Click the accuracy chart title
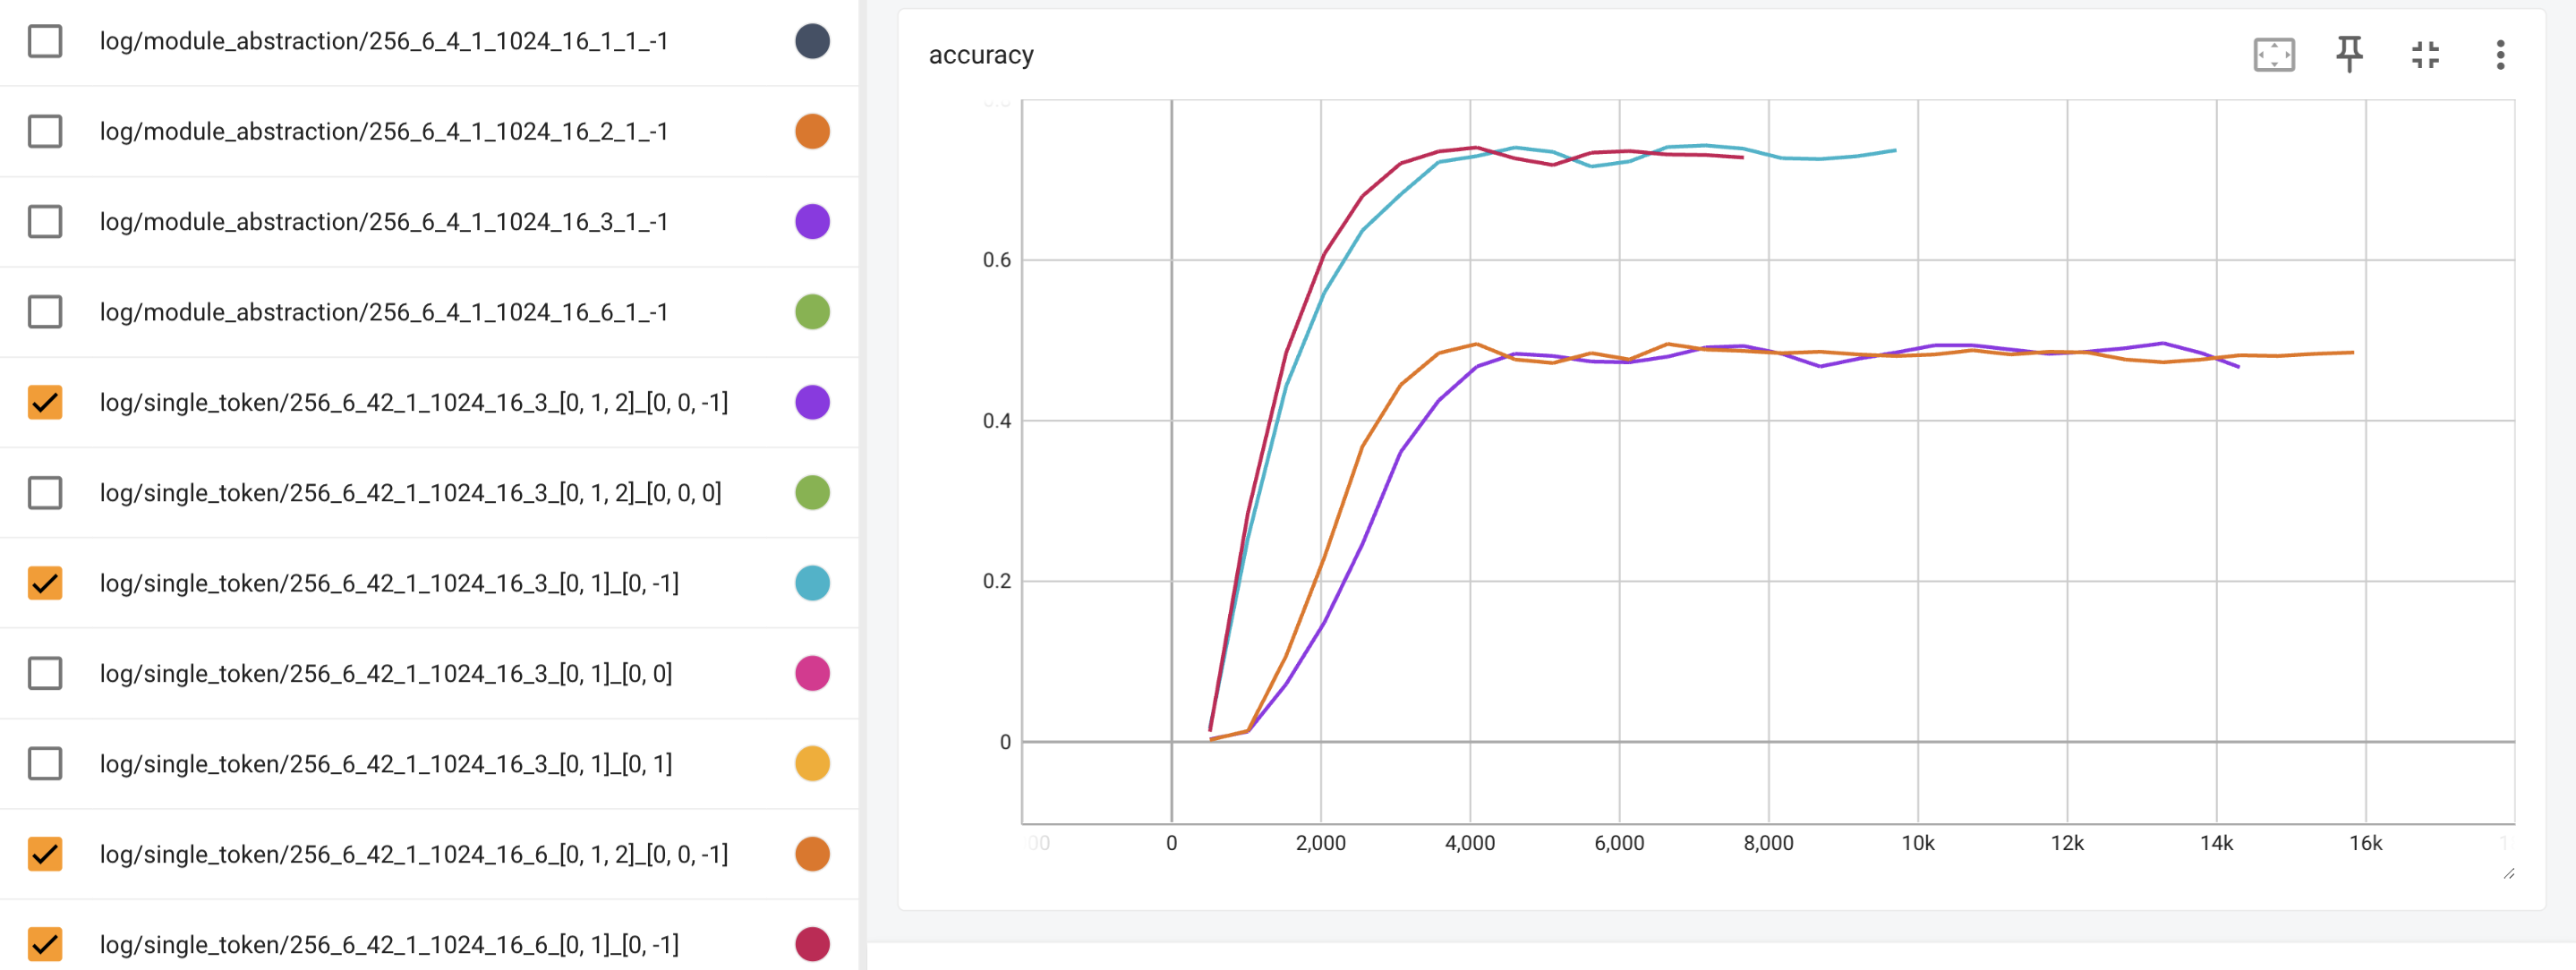This screenshot has width=2576, height=970. (x=980, y=55)
